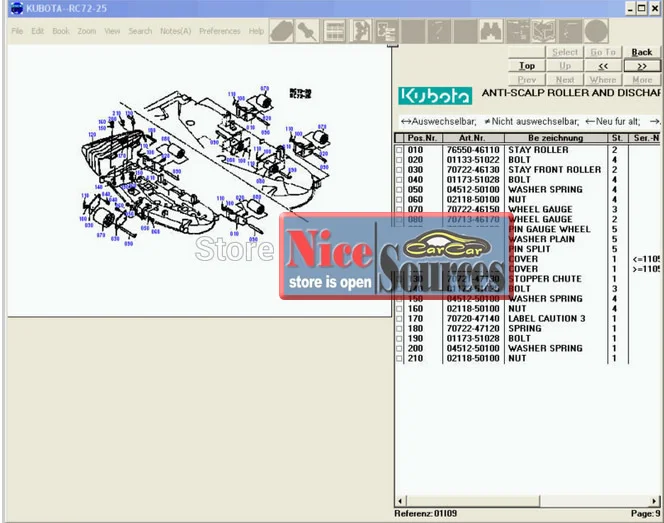Tick the checkbox for LABEL CAUTION 3
Image resolution: width=664 pixels, height=523 pixels.
pos(399,318)
